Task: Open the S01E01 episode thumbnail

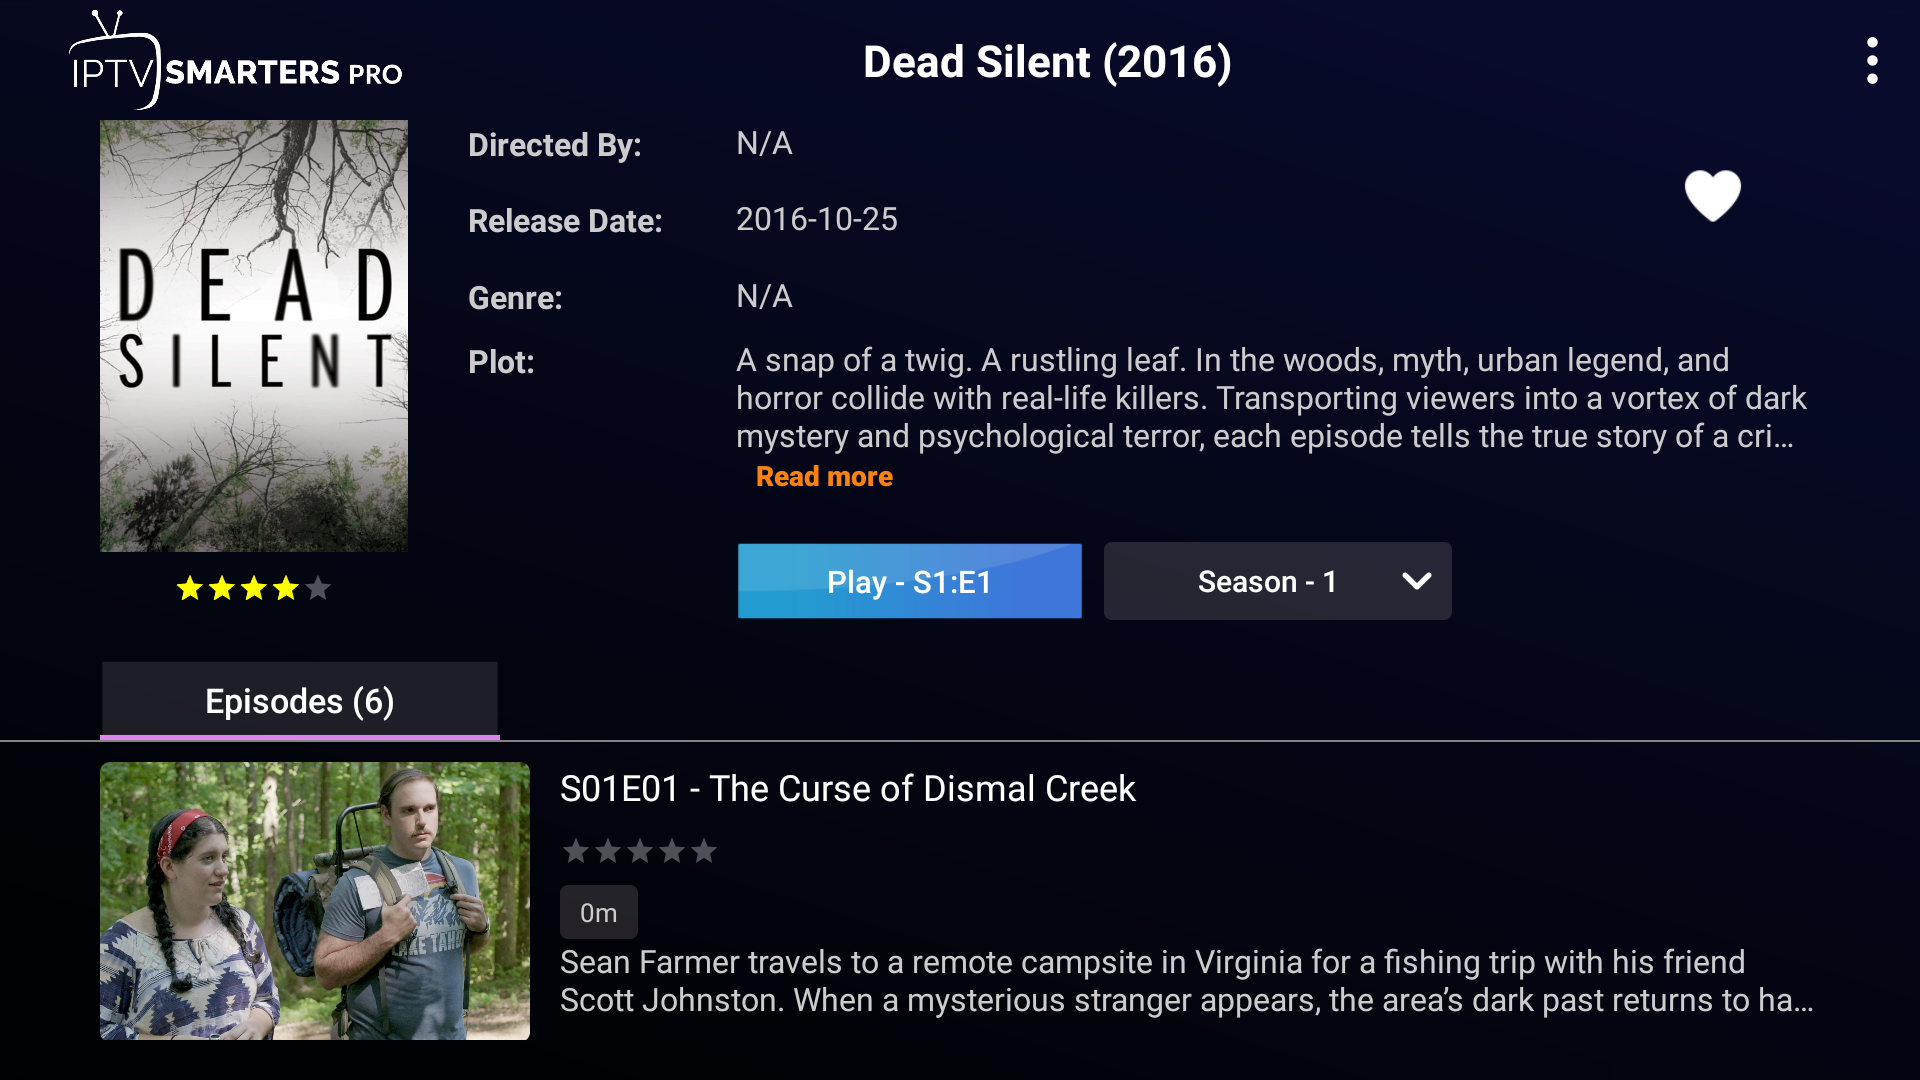Action: (x=315, y=901)
